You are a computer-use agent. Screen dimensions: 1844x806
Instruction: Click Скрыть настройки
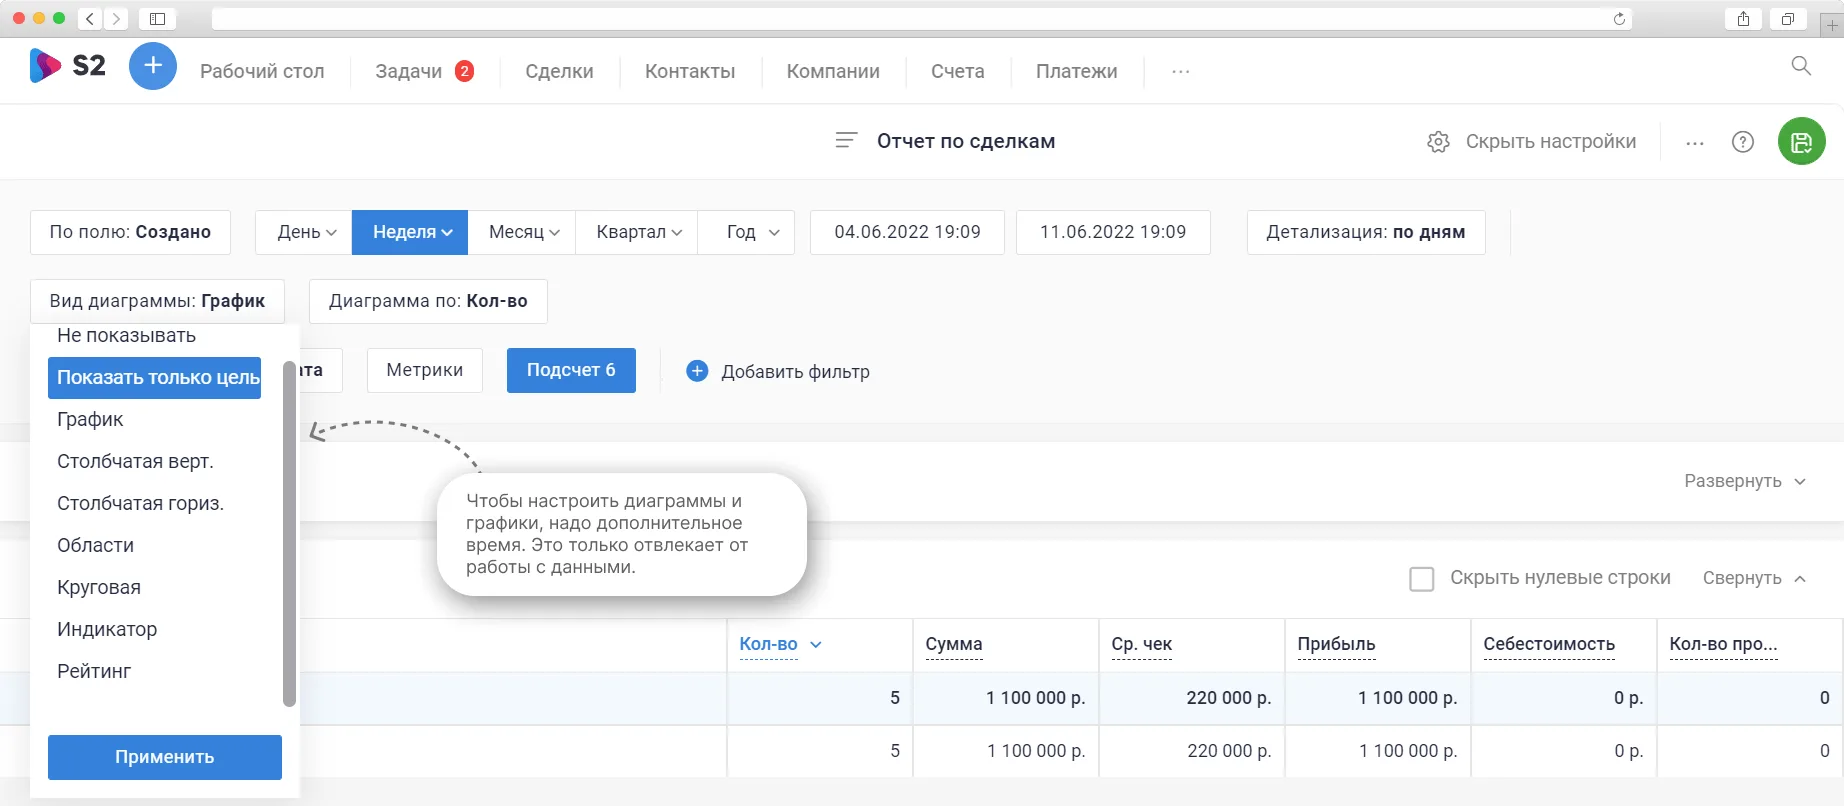(1551, 142)
